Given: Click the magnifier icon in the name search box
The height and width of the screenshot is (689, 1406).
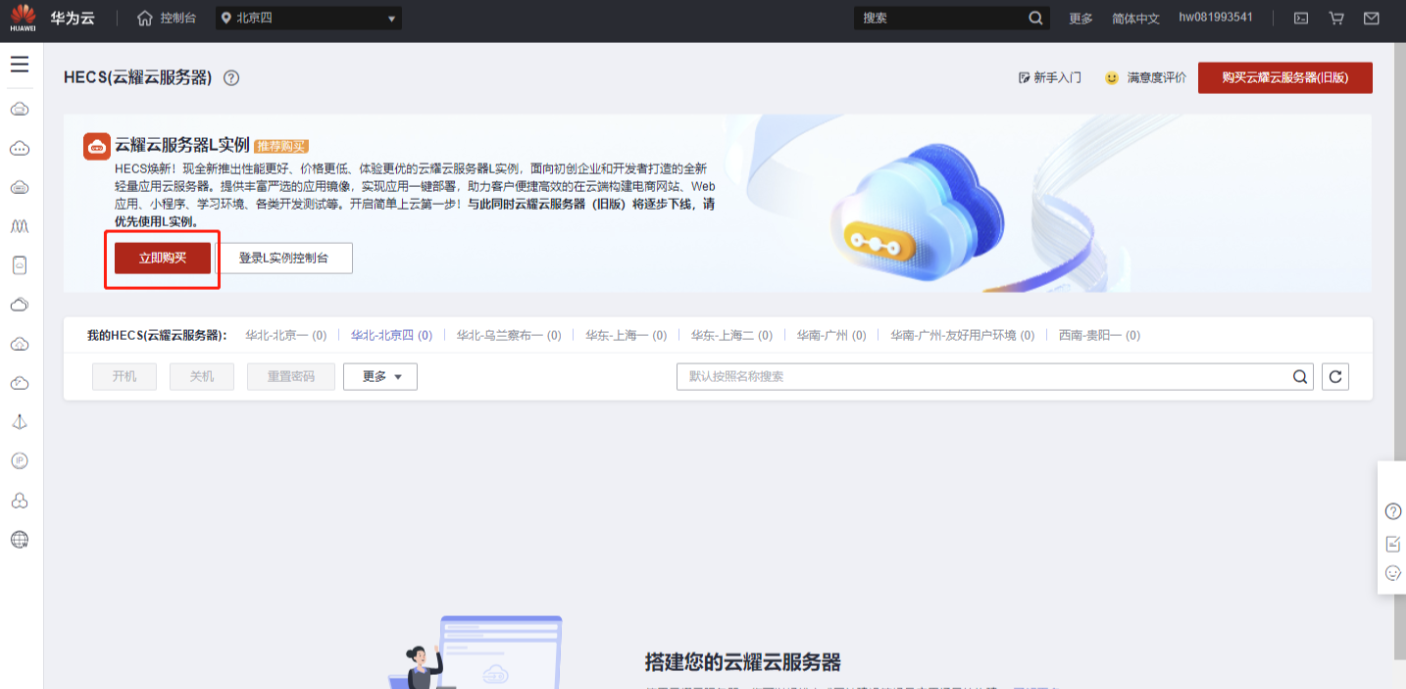Looking at the screenshot, I should pyautogui.click(x=1300, y=377).
